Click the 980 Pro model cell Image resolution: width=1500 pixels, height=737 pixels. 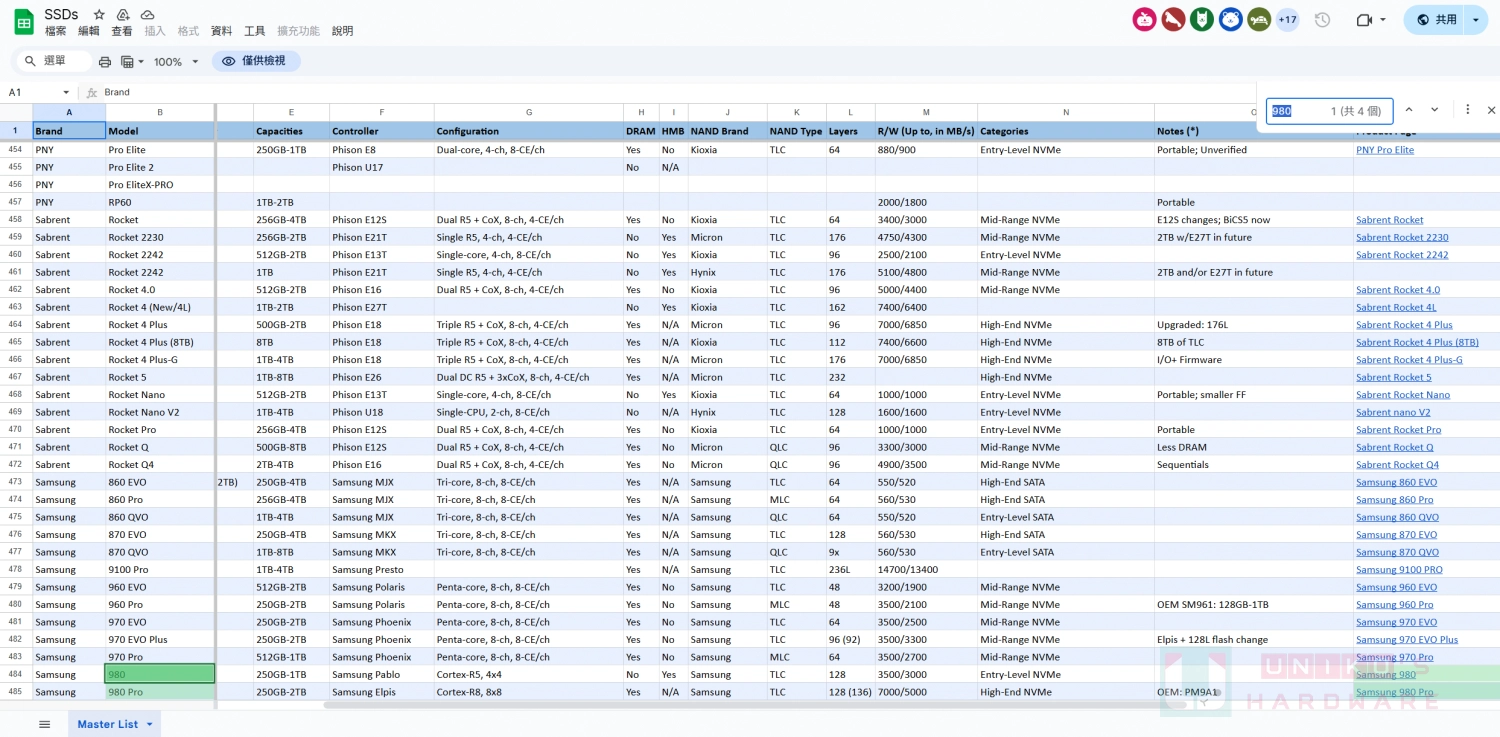click(160, 692)
